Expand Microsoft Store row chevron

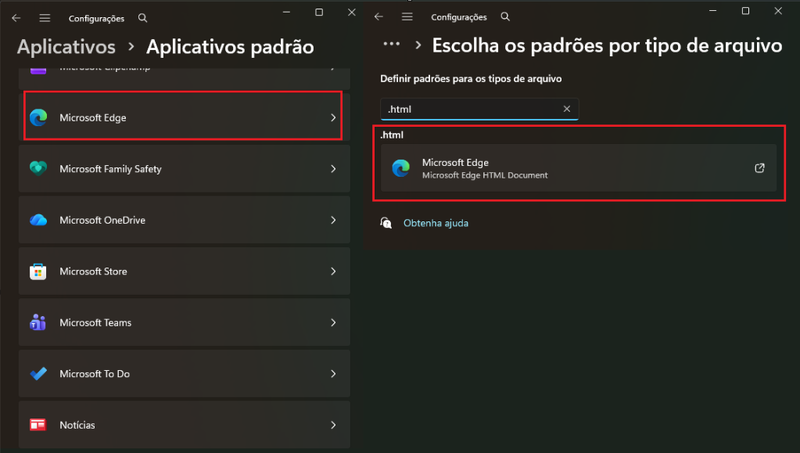[333, 271]
